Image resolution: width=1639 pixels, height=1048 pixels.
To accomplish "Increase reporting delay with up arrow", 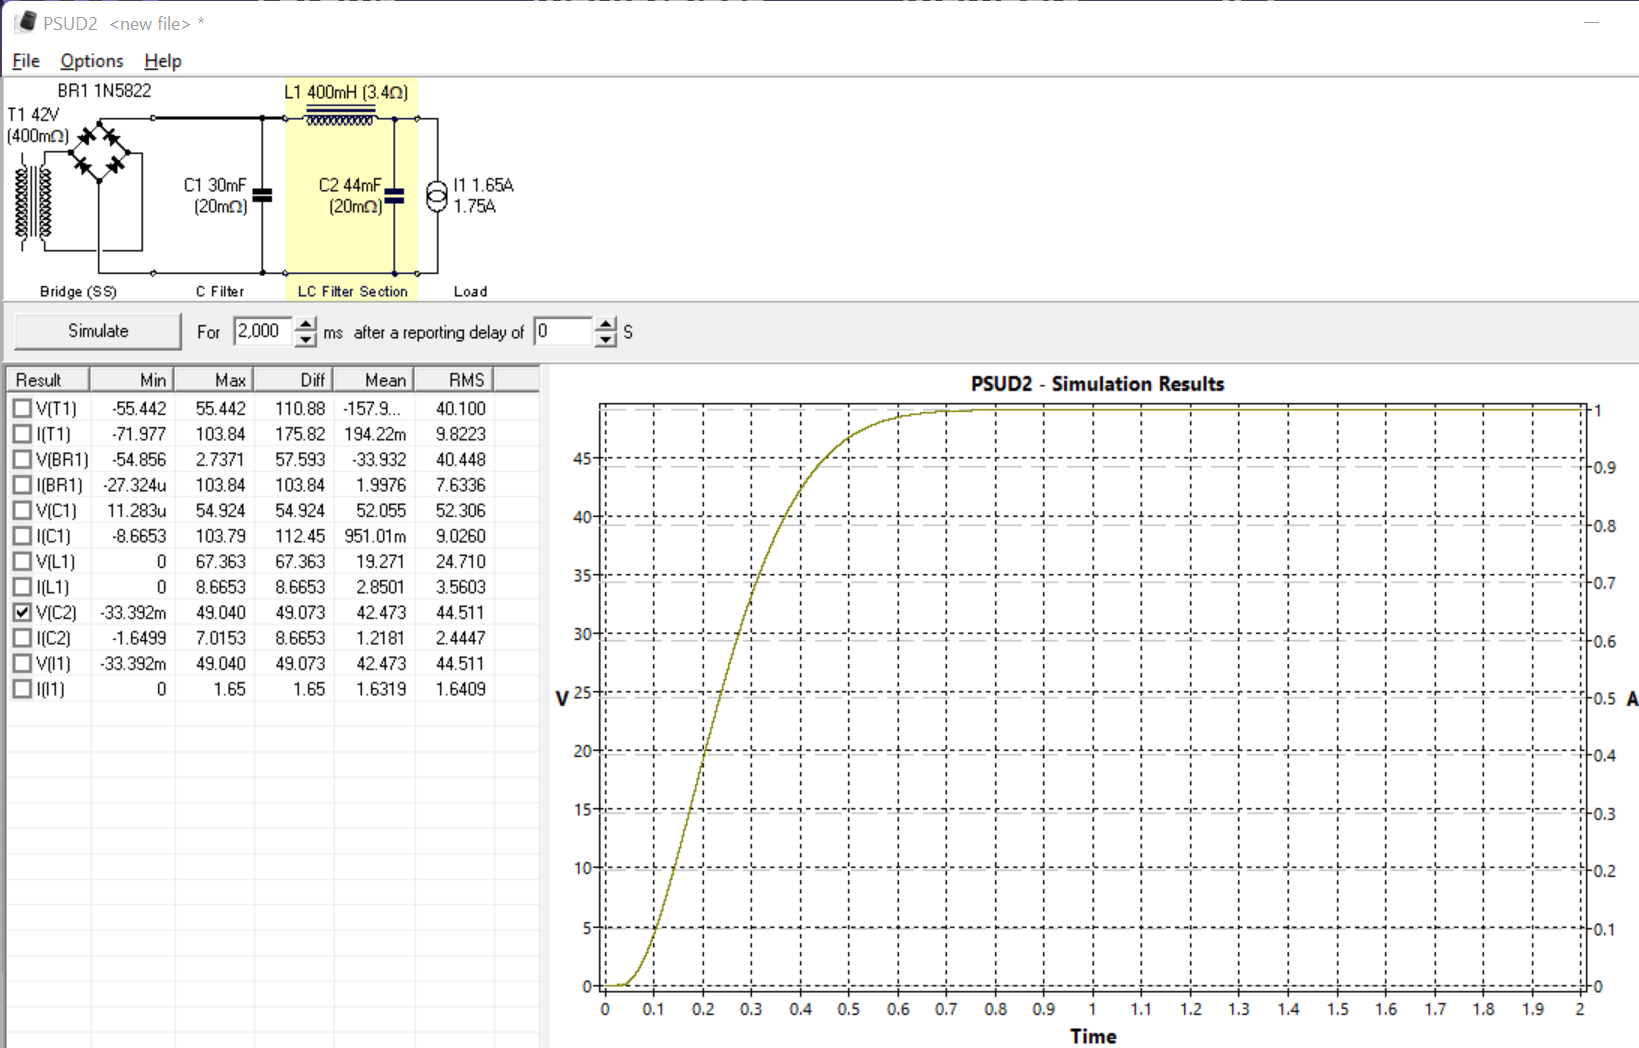I will (x=606, y=324).
